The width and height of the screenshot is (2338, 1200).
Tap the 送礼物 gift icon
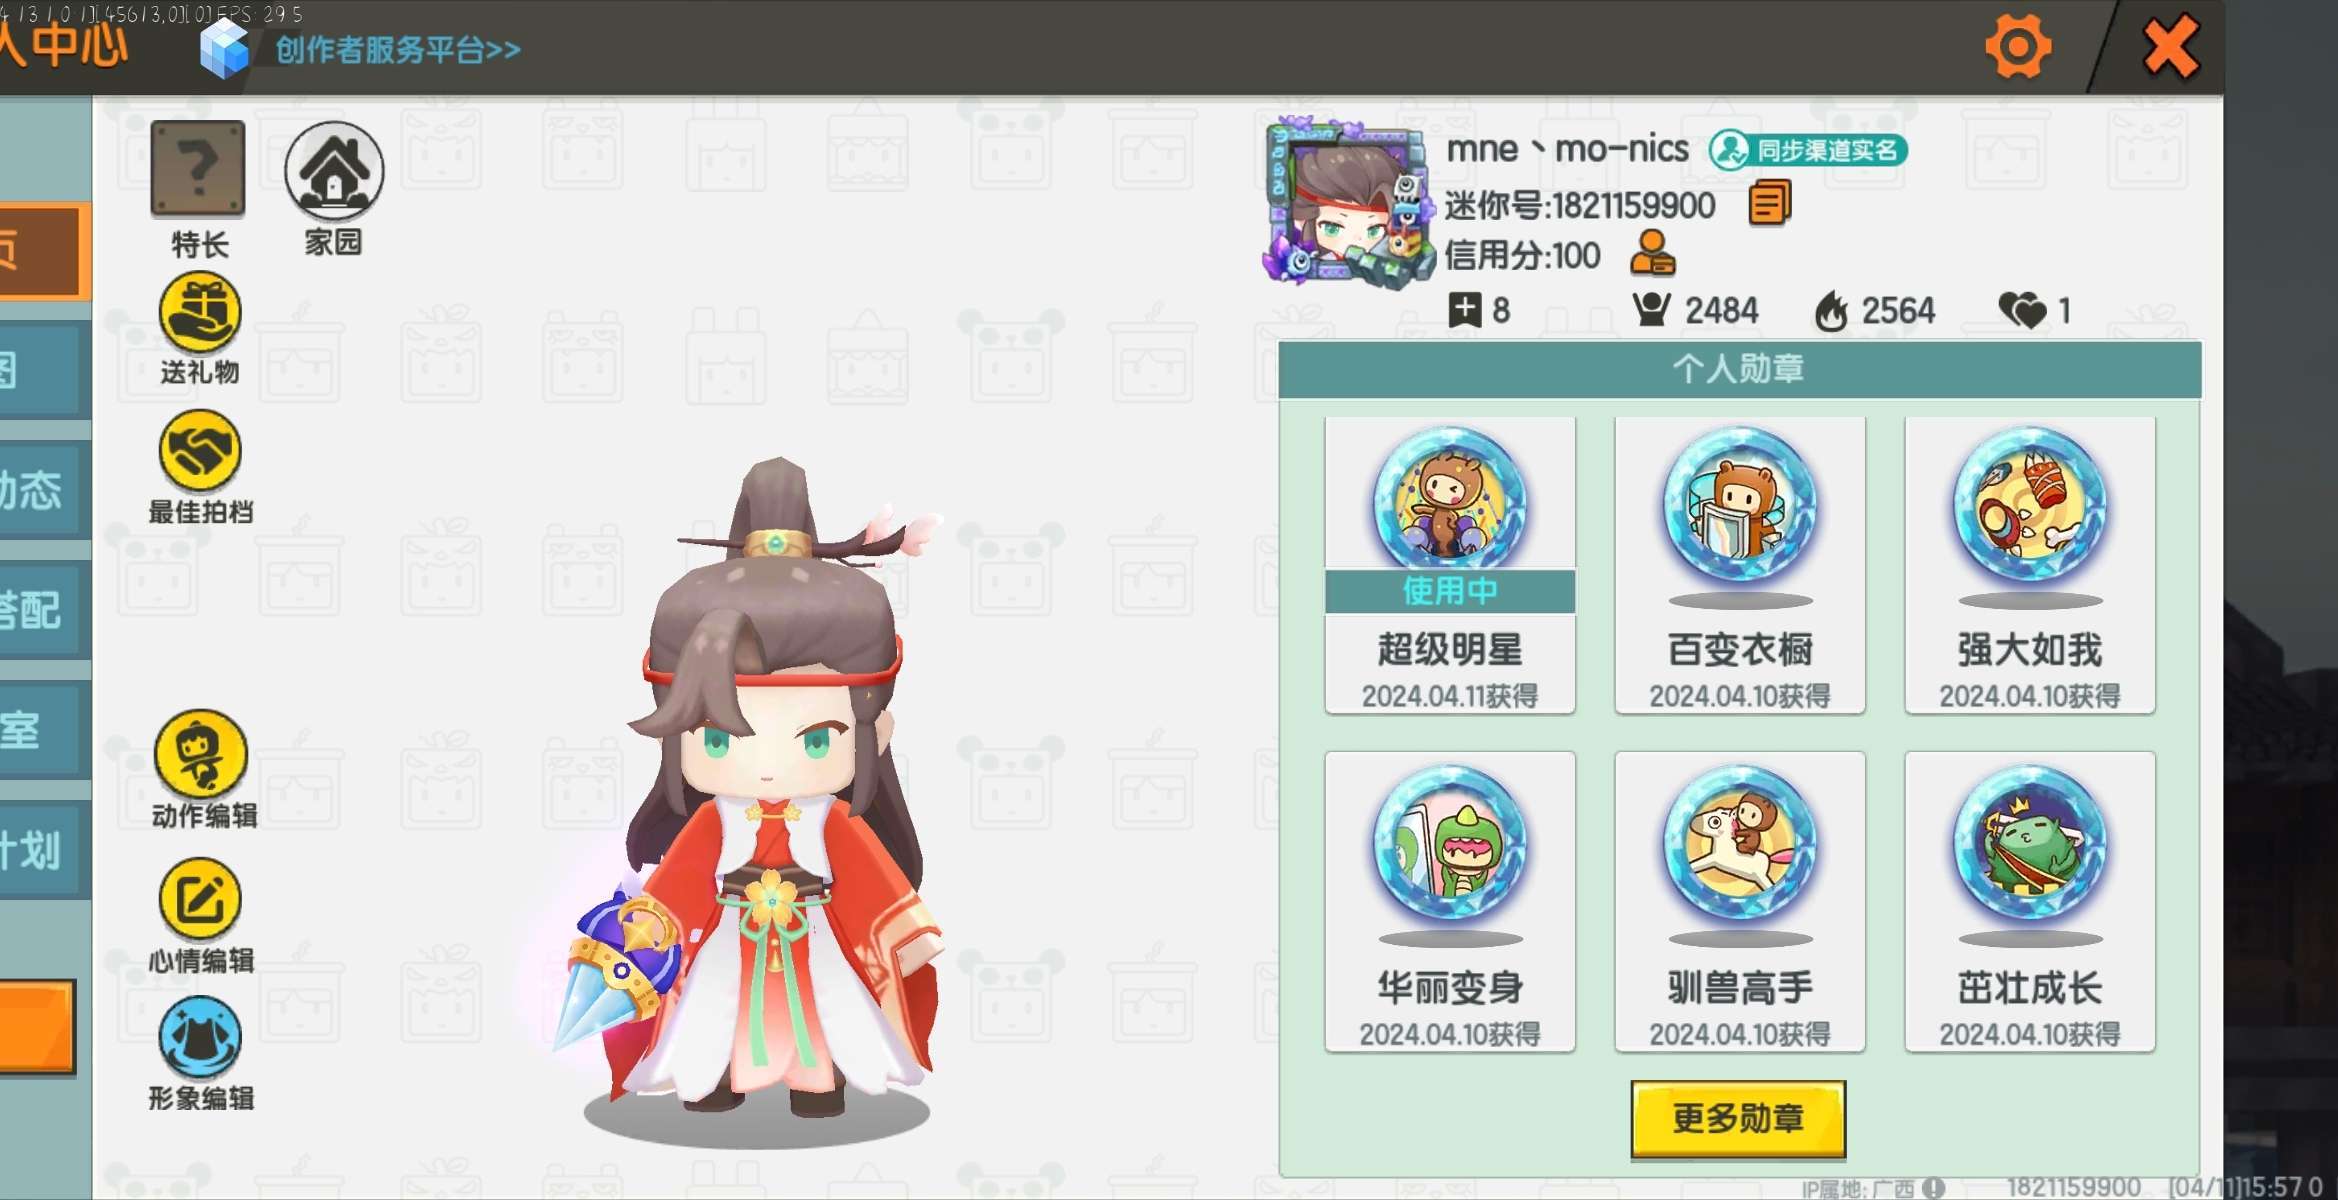coord(200,313)
